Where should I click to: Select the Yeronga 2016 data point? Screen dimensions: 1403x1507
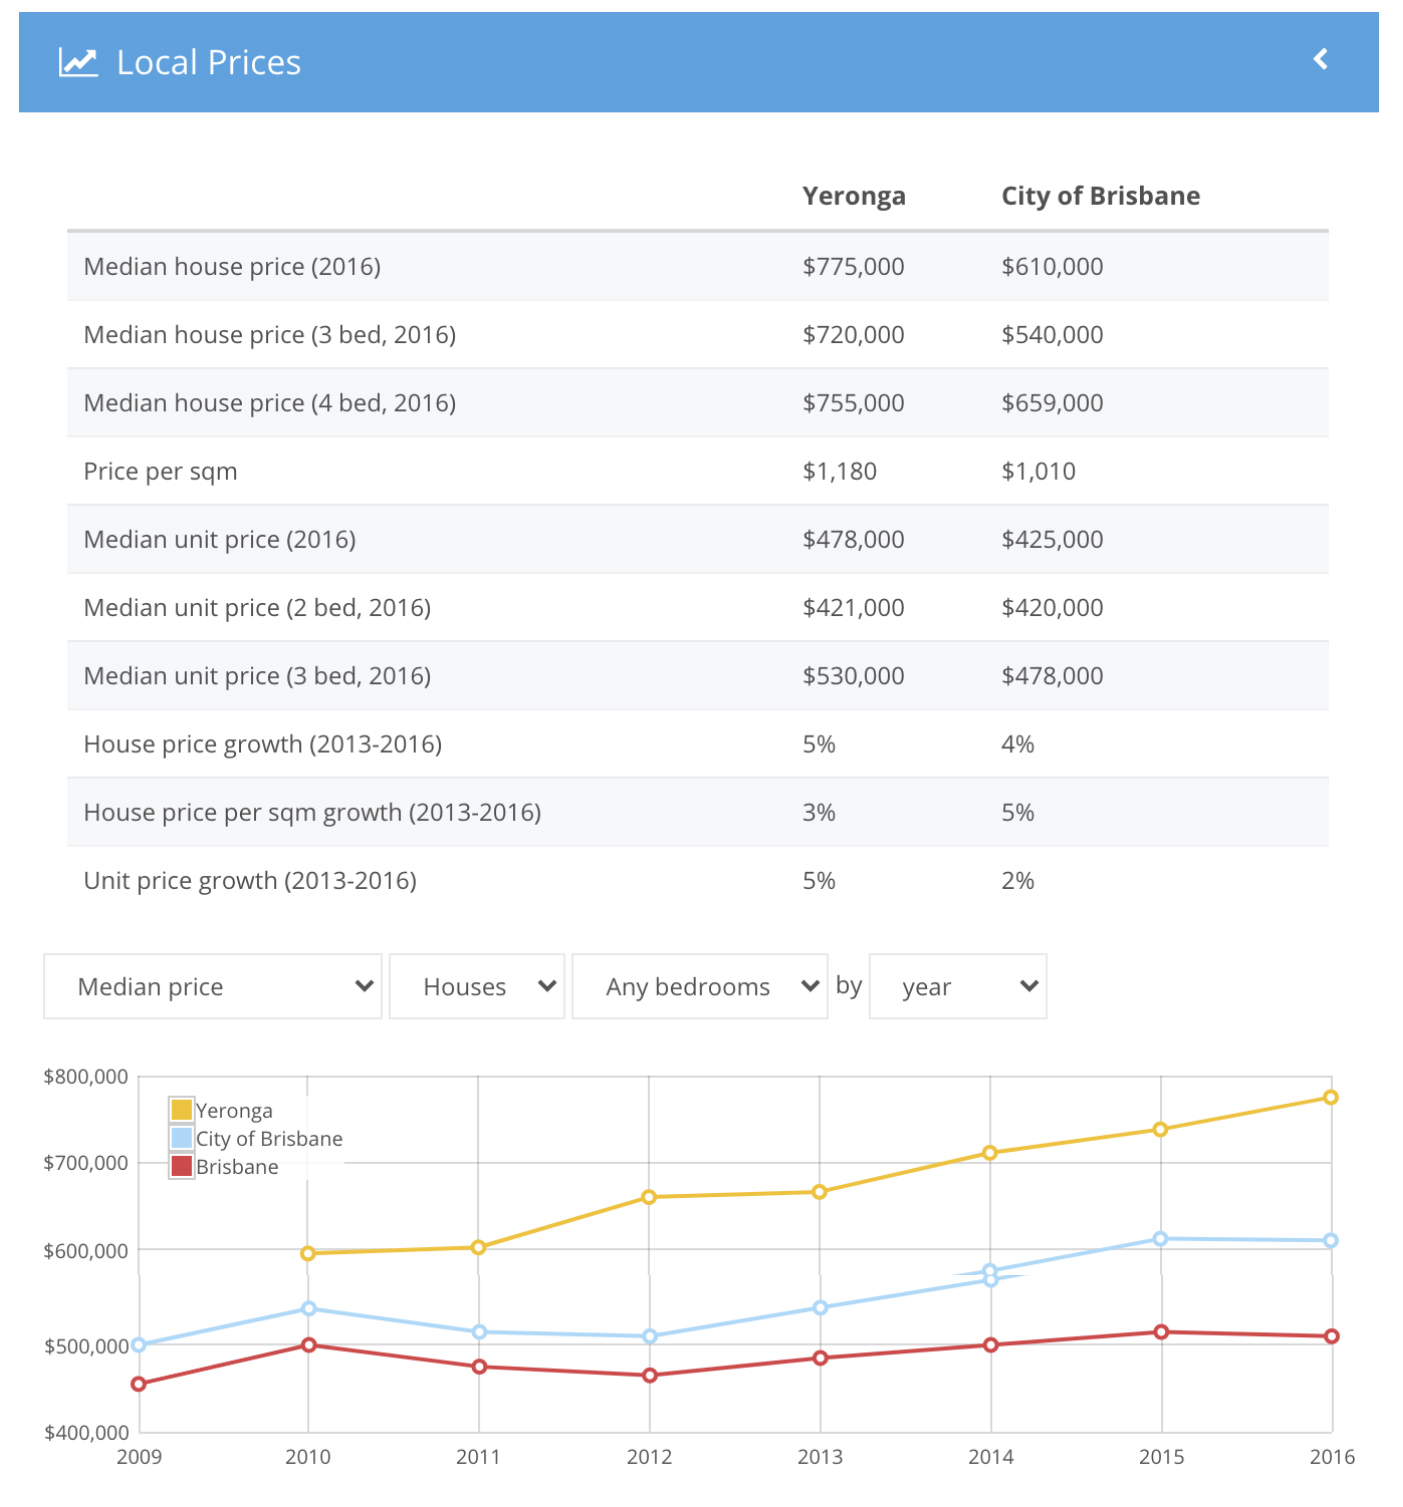(x=1331, y=1097)
